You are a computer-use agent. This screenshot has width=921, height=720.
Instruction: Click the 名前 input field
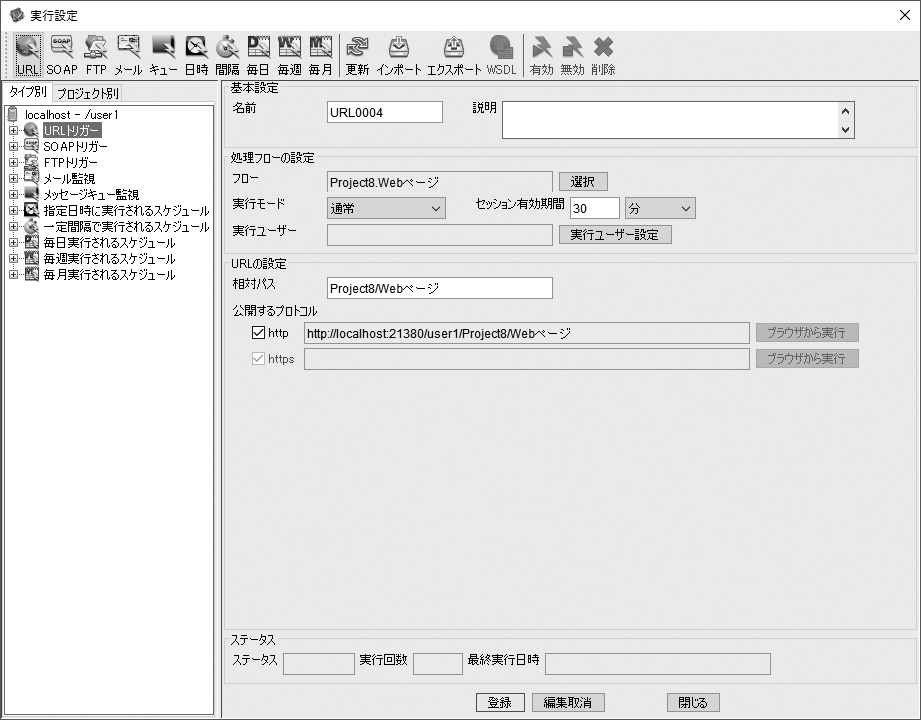385,112
